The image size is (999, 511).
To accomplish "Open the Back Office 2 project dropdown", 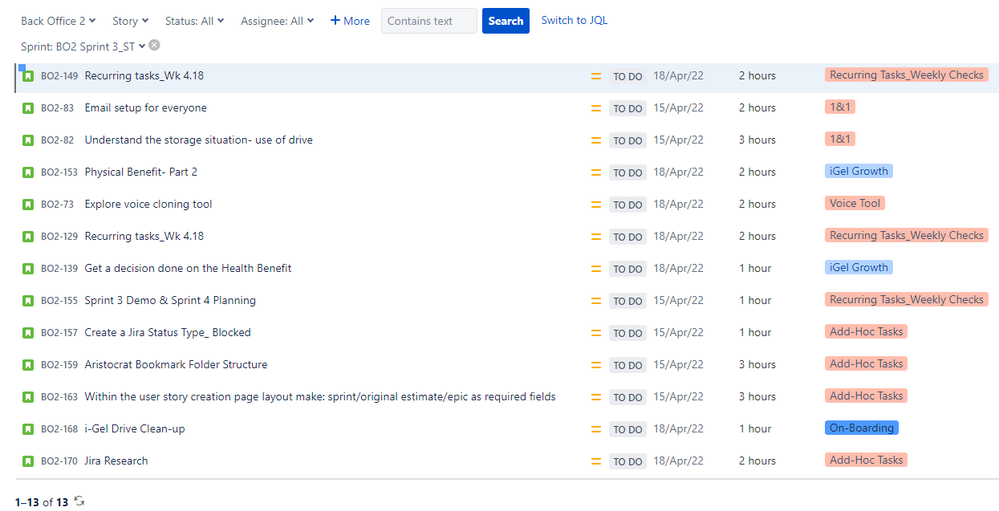I will [58, 21].
